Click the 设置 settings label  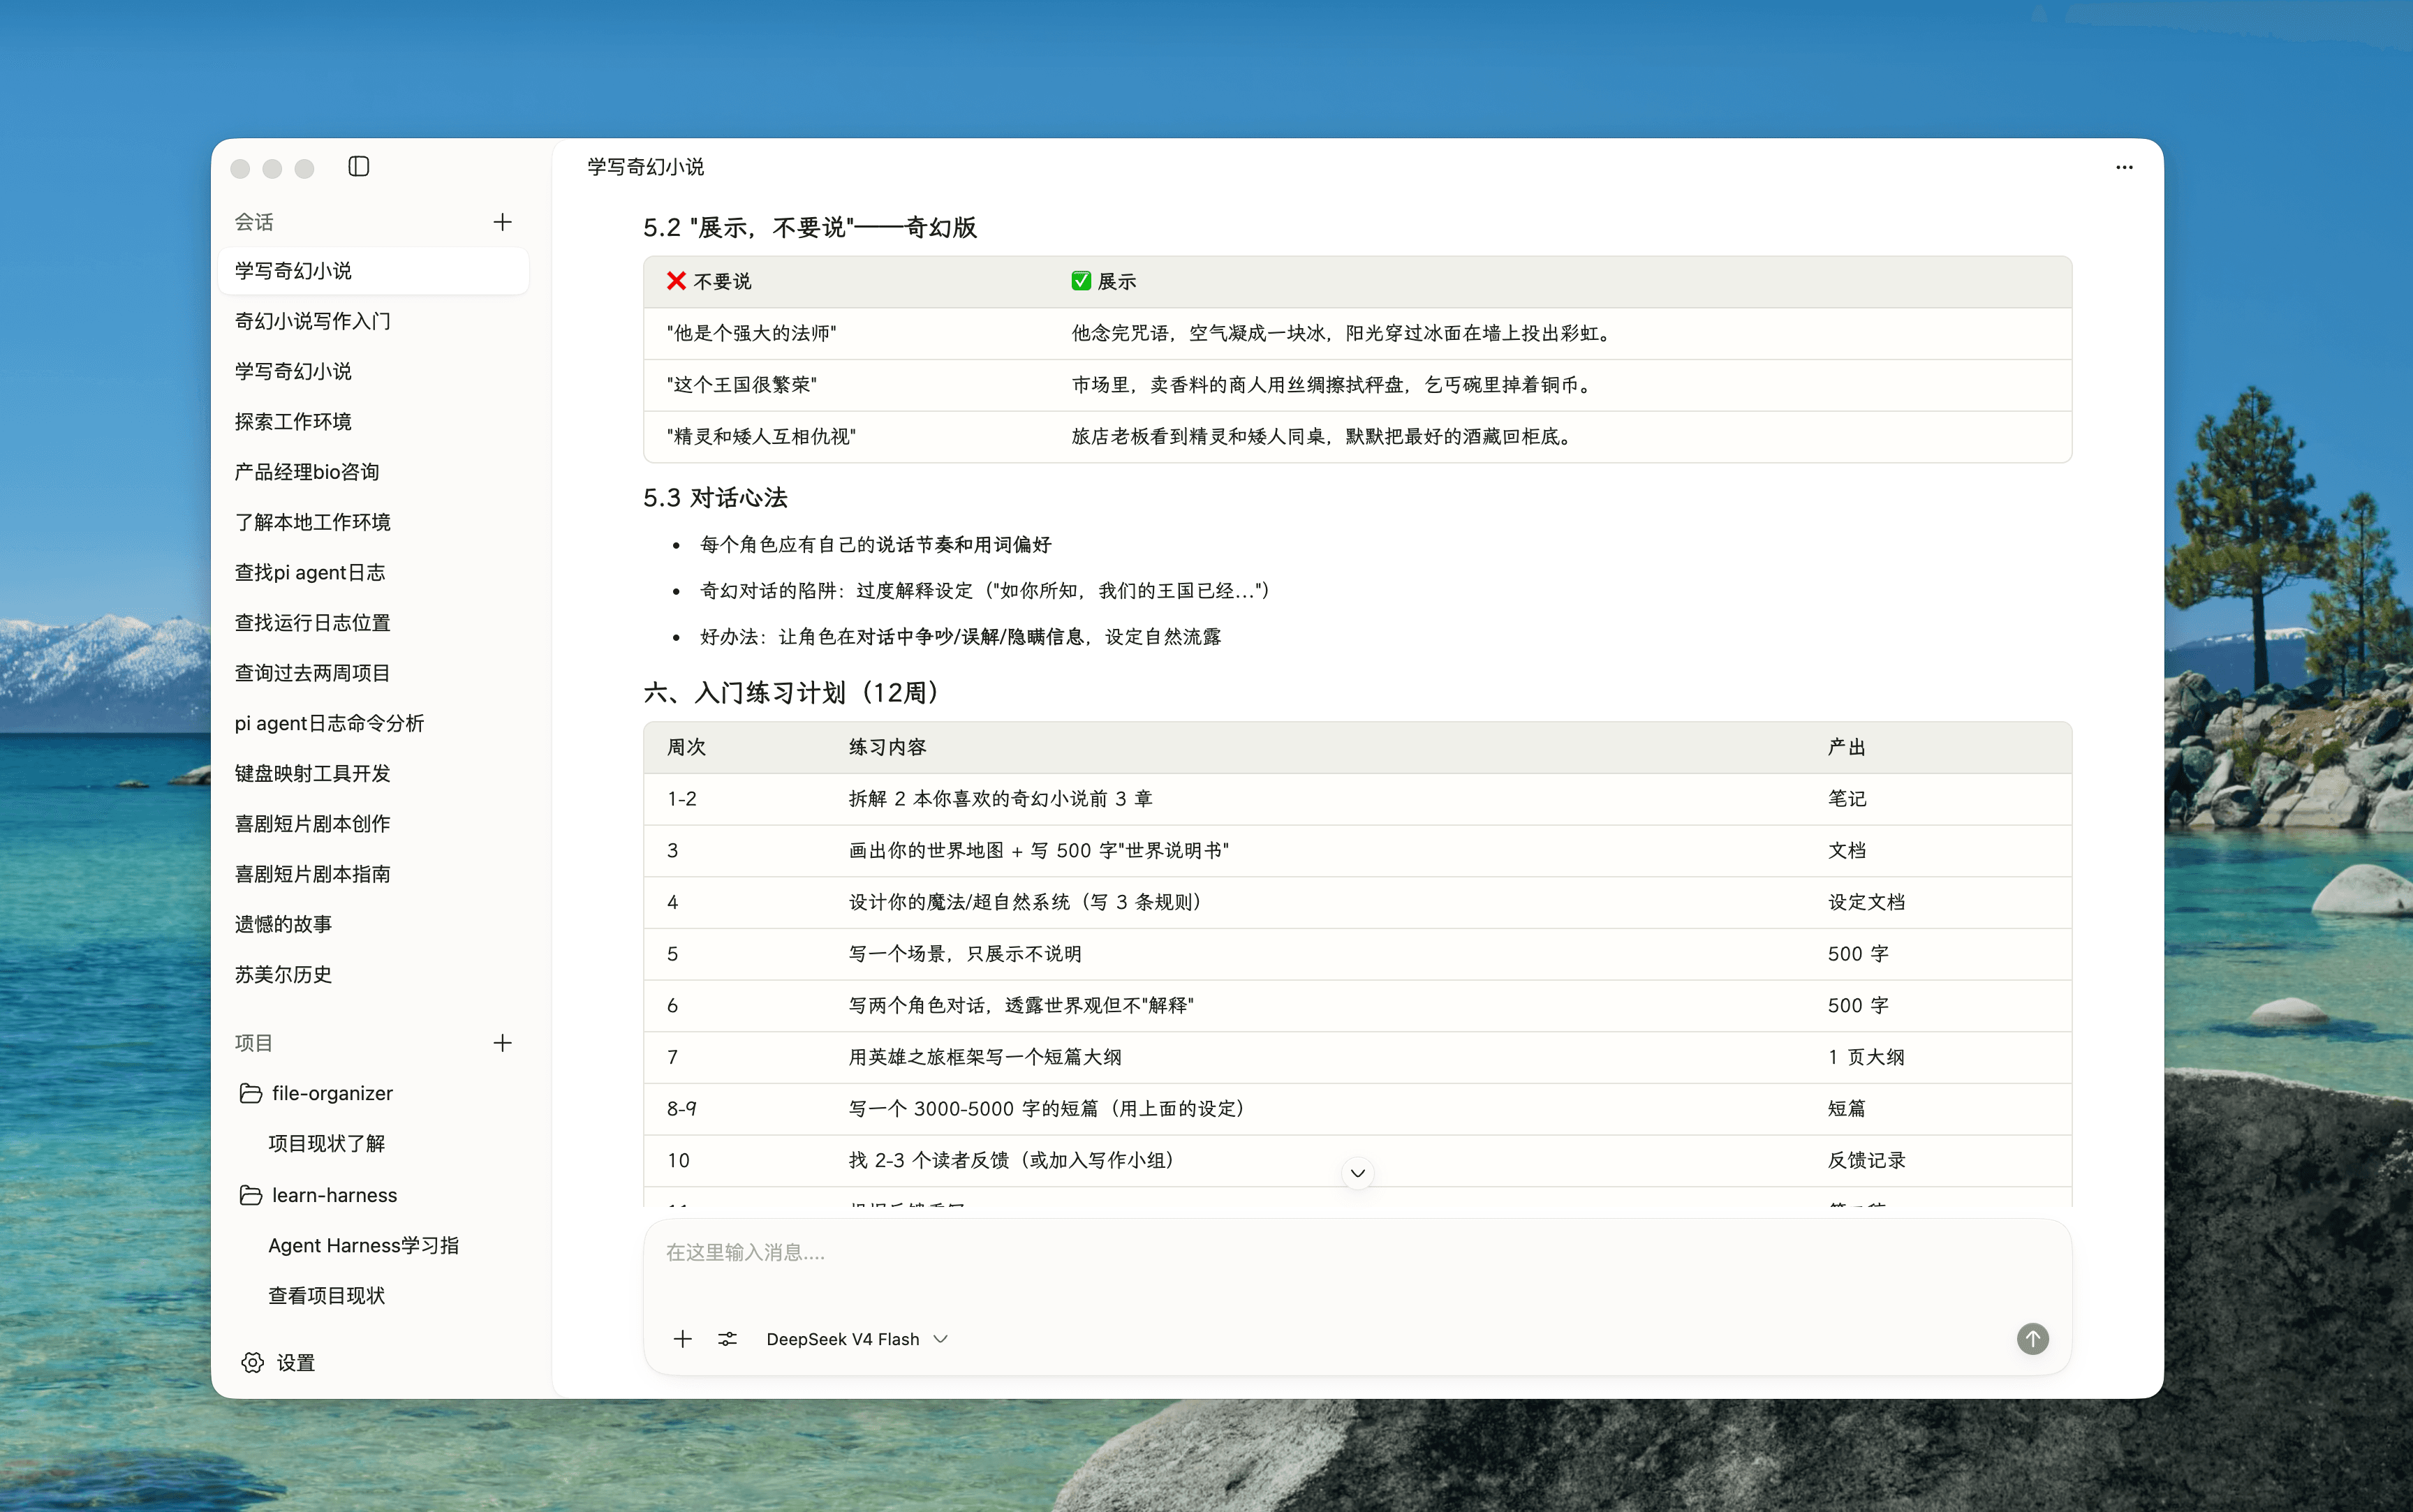(x=296, y=1363)
